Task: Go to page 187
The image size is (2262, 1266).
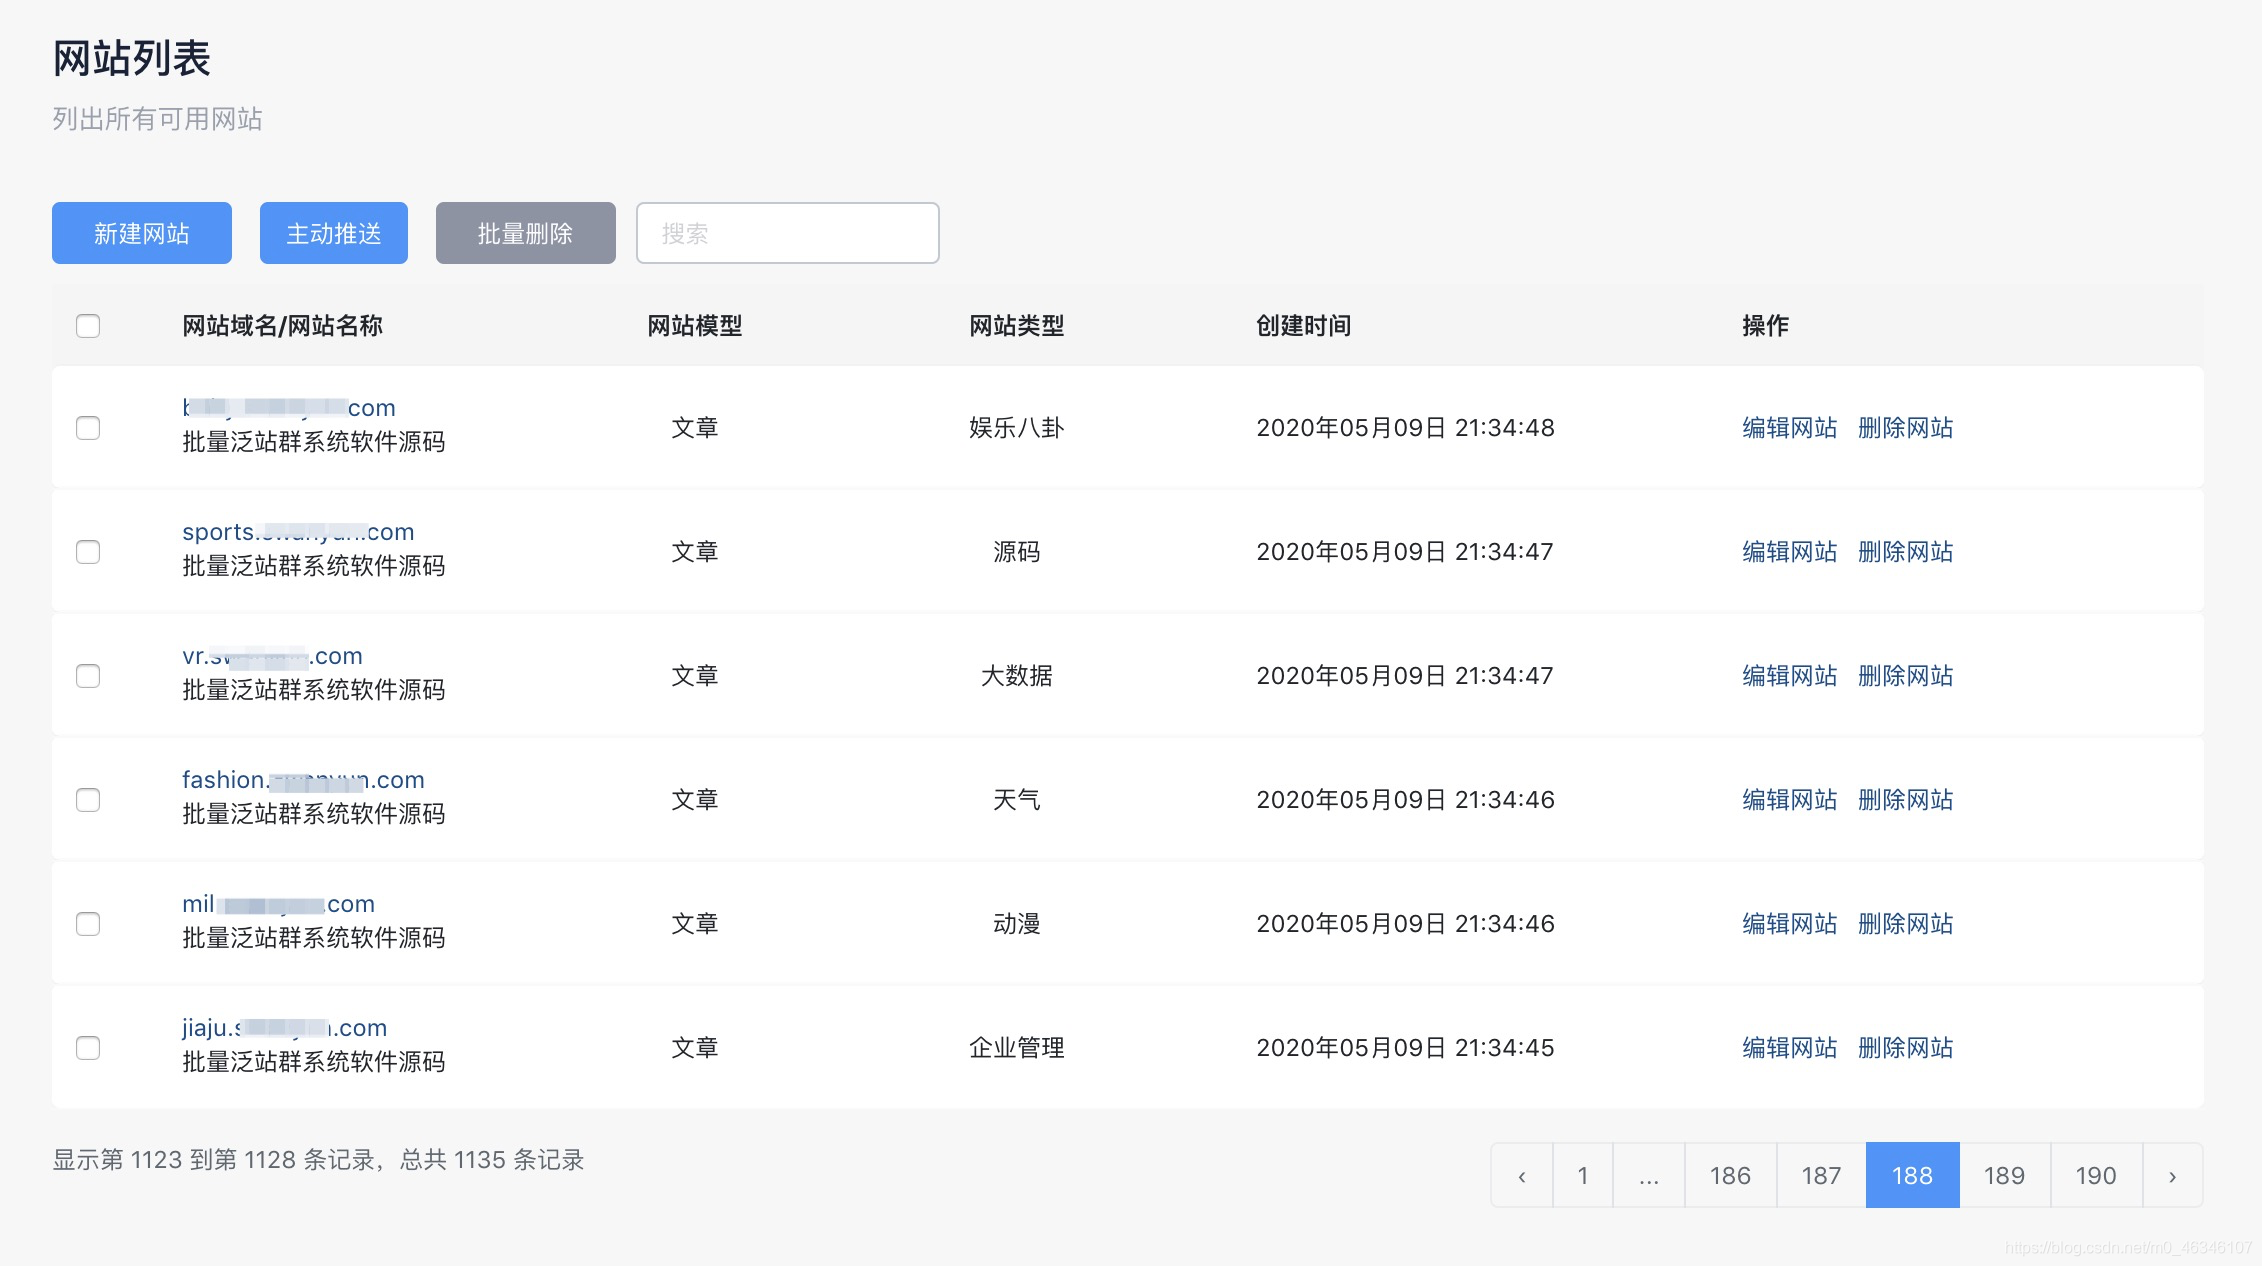Action: (1821, 1175)
